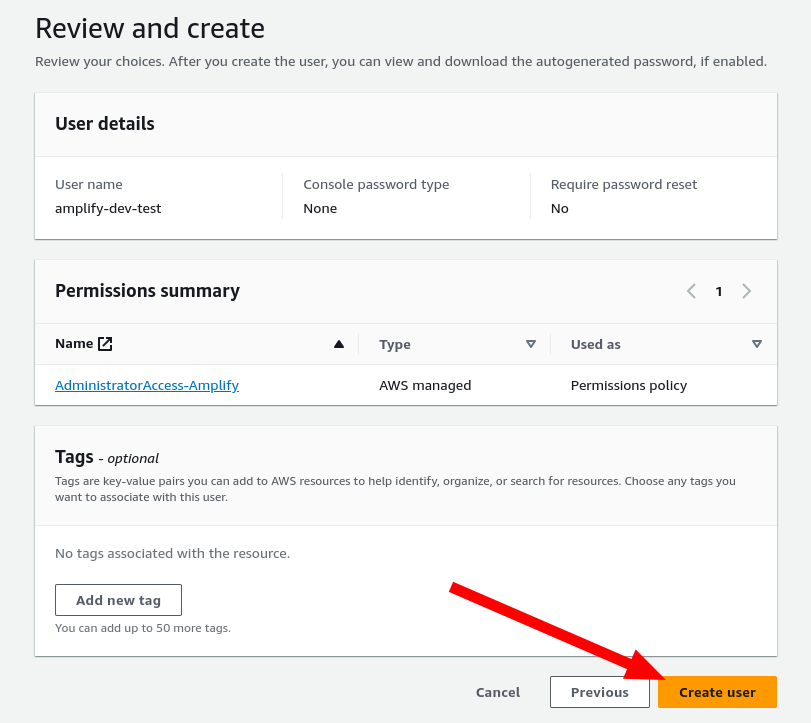
Task: Go to previous permissions page chevron
Action: point(691,291)
